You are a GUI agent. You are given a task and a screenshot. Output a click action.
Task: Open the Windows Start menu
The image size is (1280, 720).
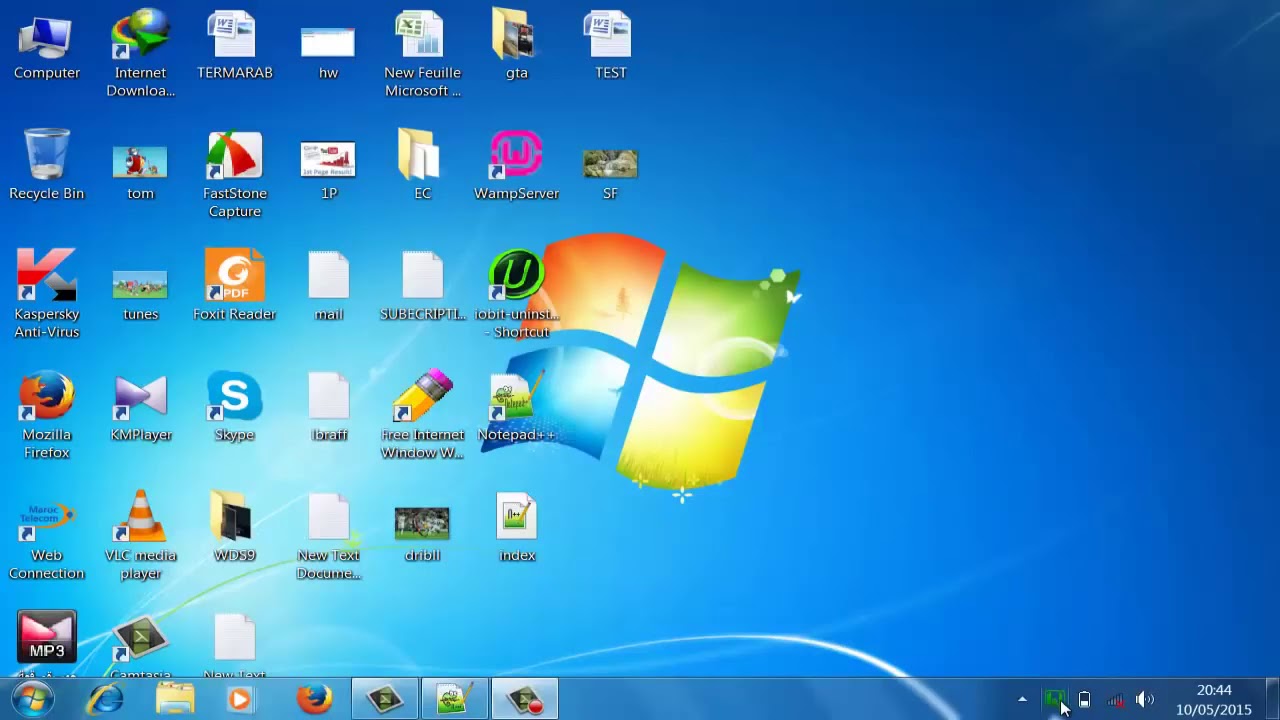pos(33,699)
